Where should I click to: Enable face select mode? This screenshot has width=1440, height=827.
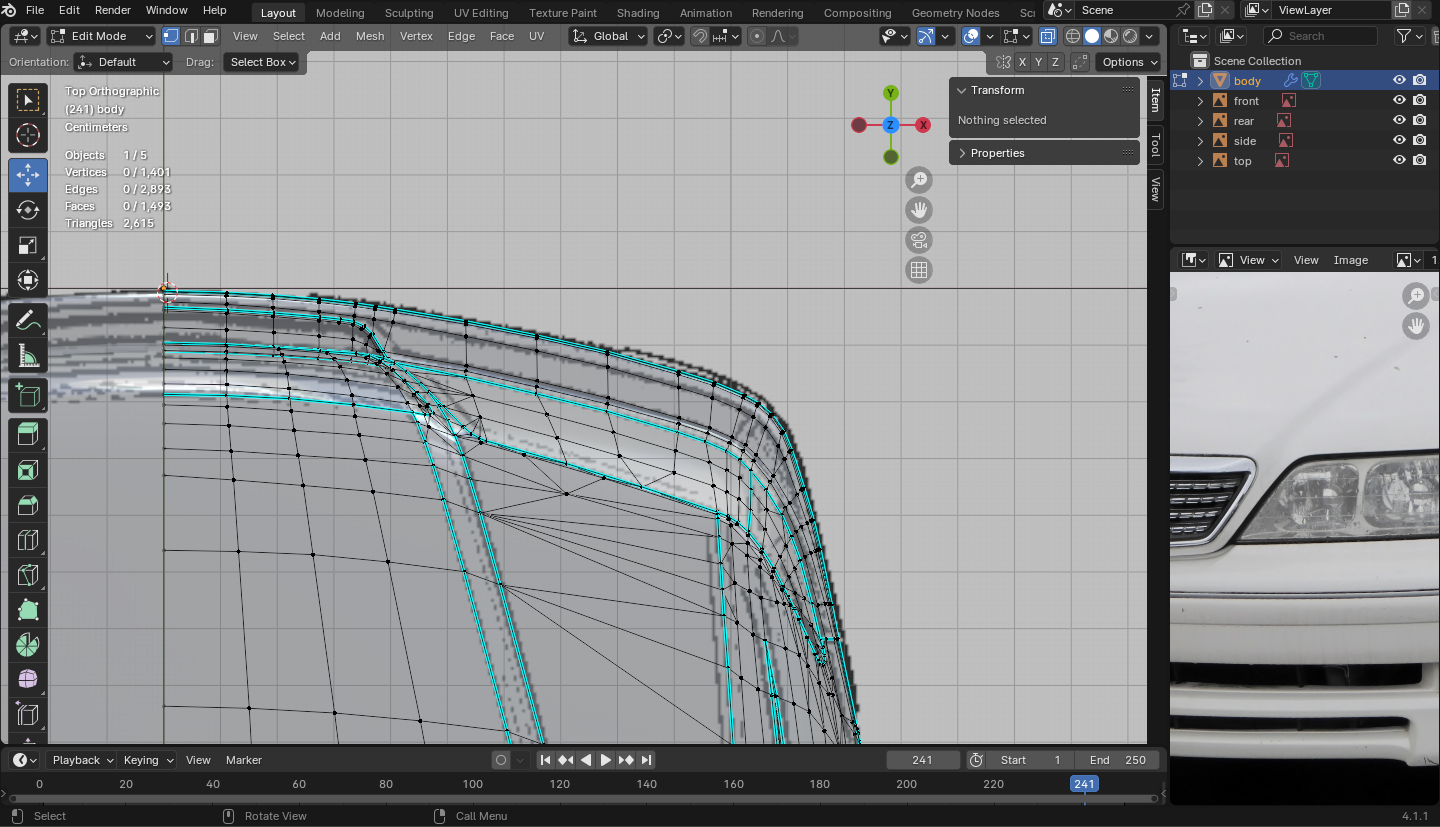tap(210, 36)
